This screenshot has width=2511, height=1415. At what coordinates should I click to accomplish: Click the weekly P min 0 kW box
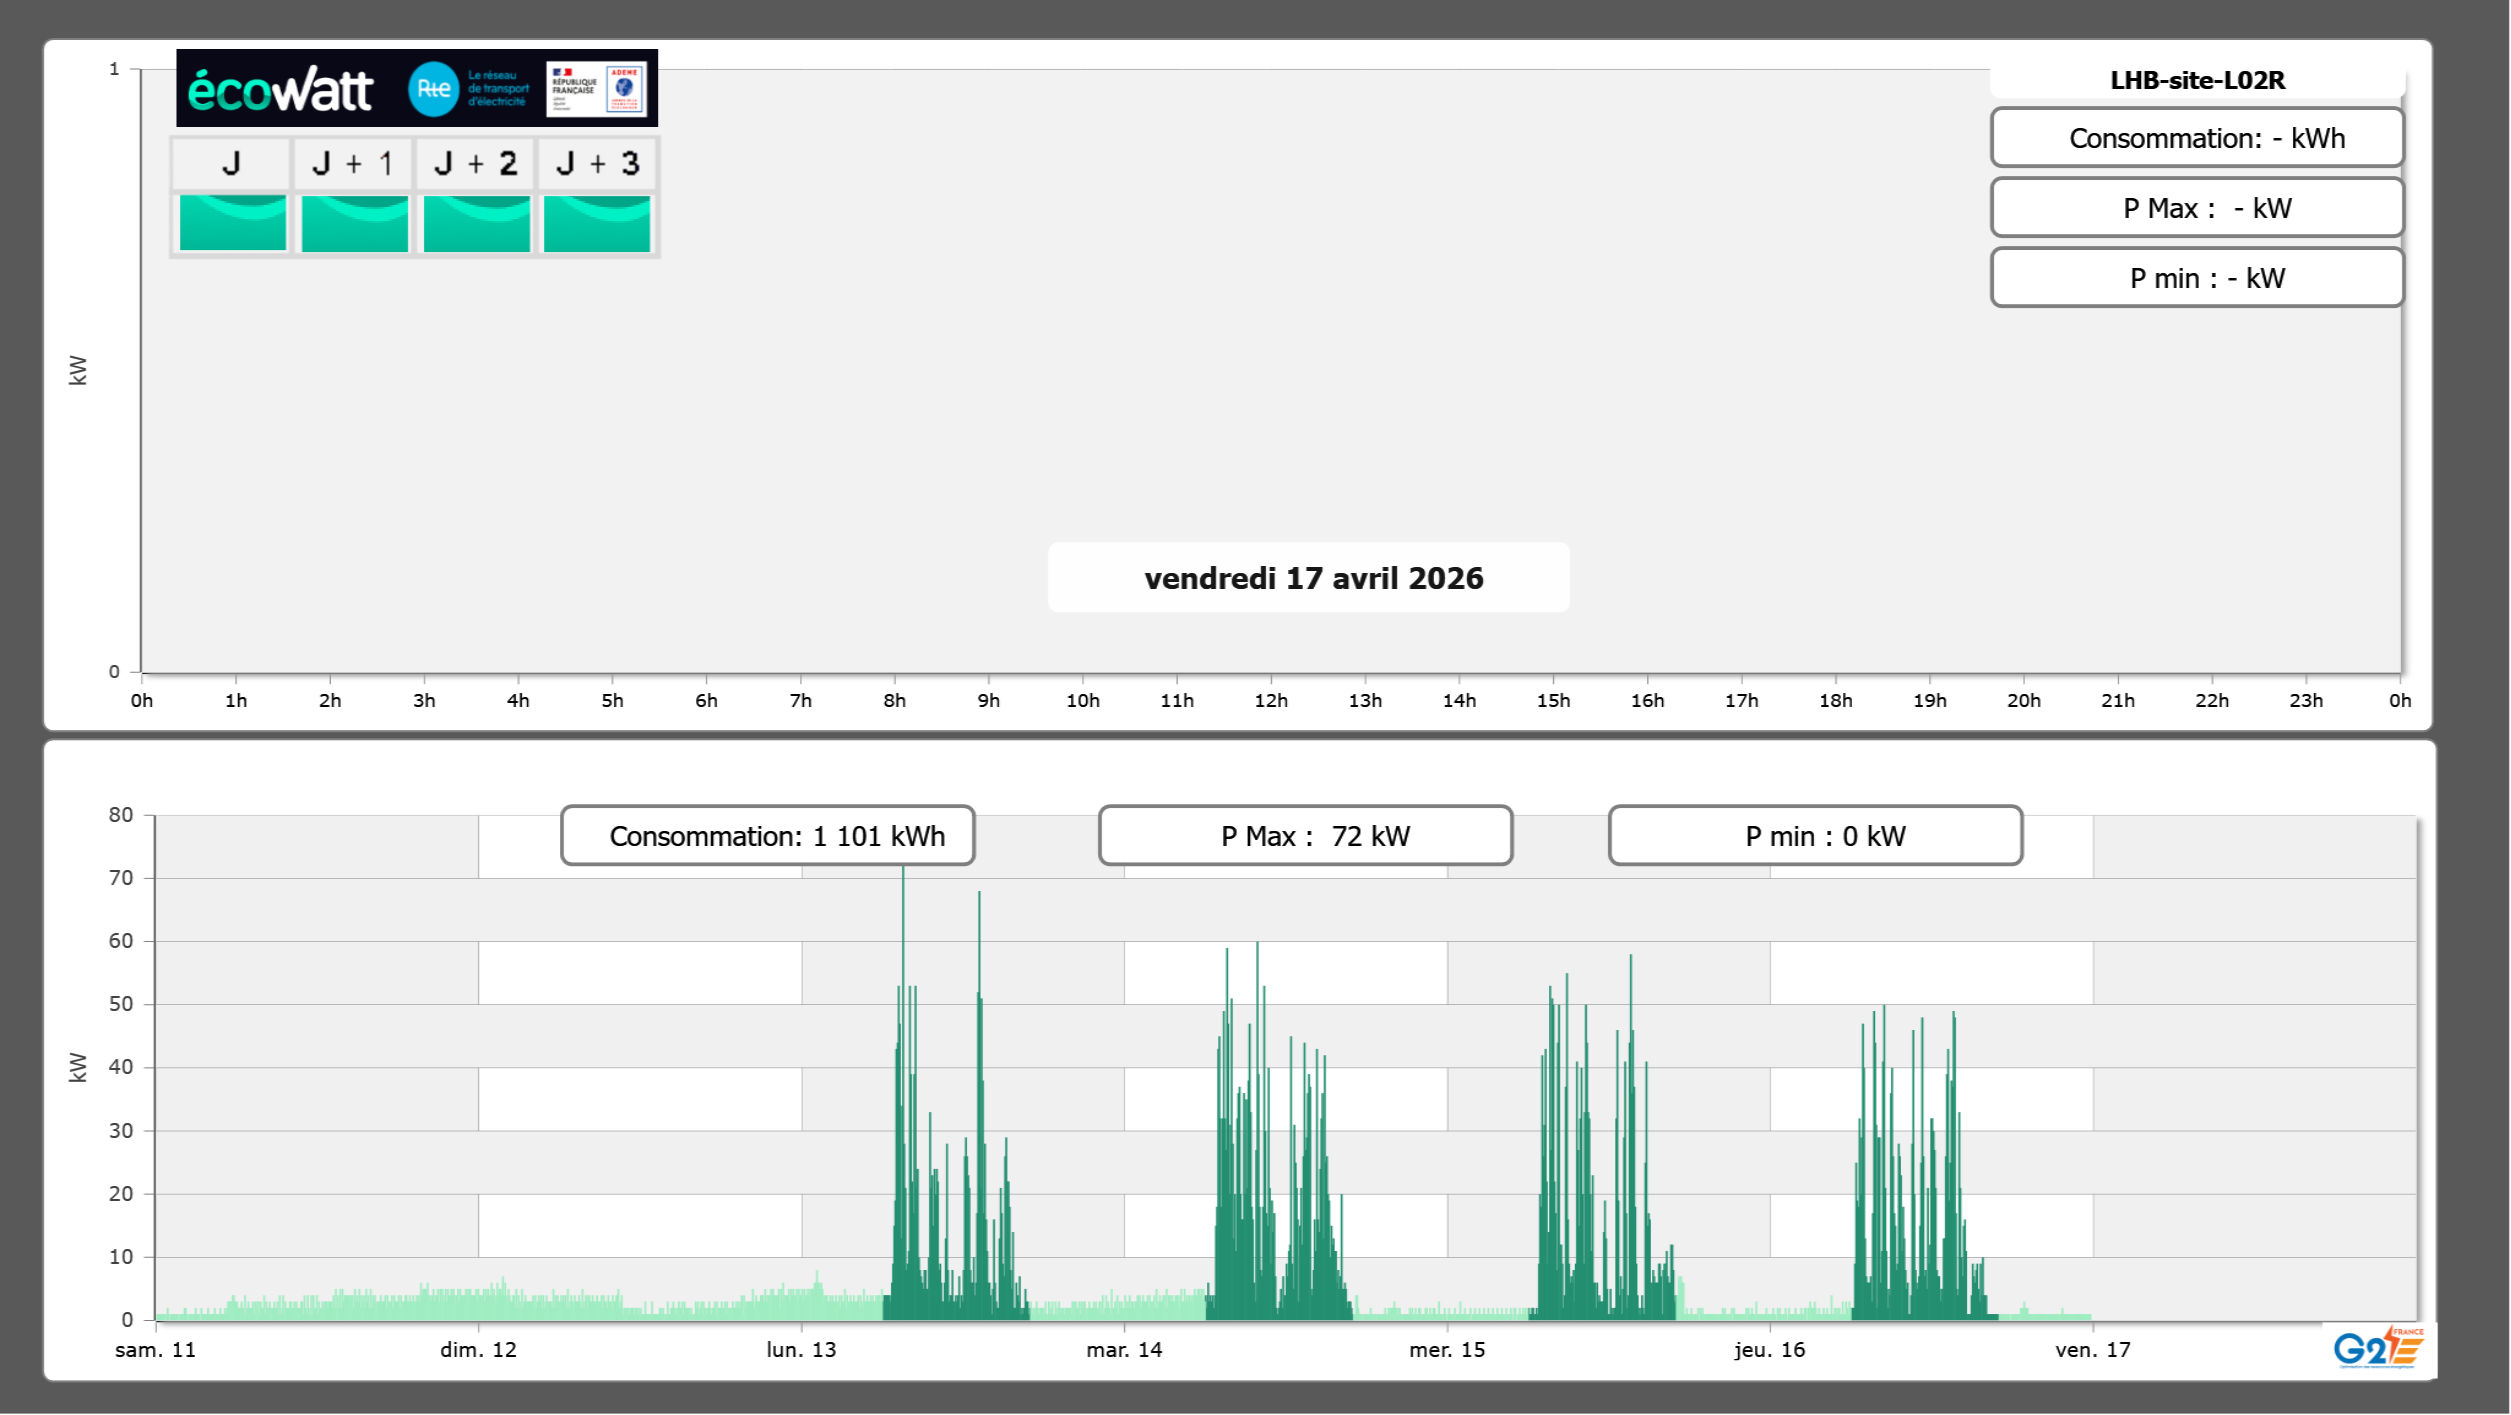[1815, 836]
